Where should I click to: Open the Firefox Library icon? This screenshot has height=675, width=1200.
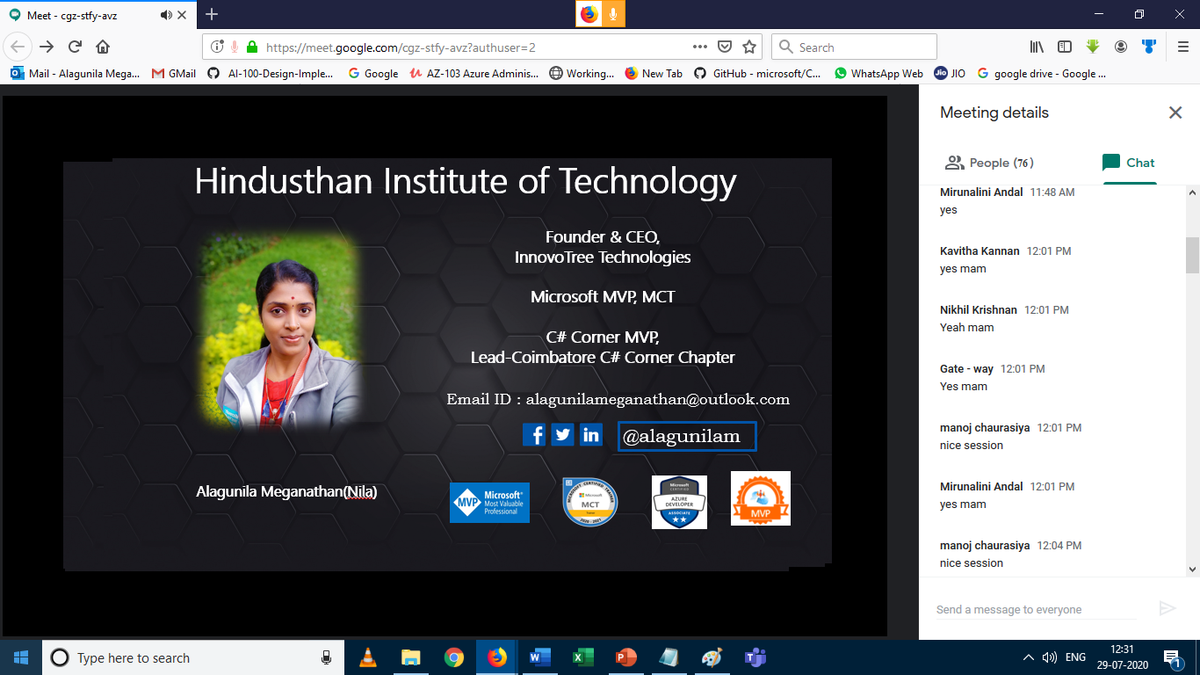1037,47
